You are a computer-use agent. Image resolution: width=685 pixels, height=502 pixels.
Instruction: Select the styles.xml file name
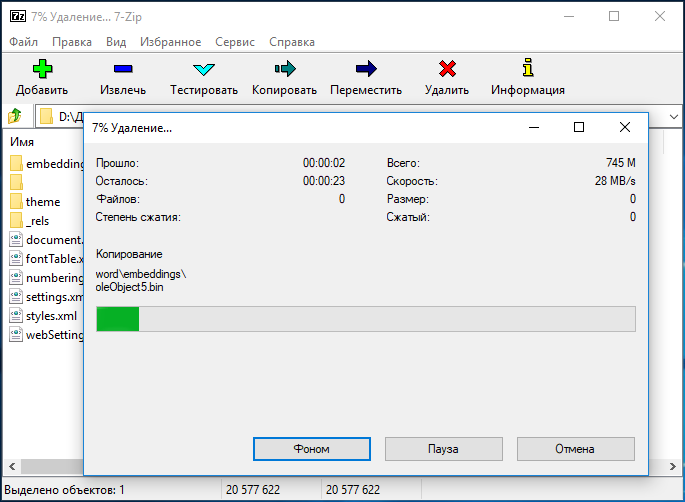[x=52, y=316]
